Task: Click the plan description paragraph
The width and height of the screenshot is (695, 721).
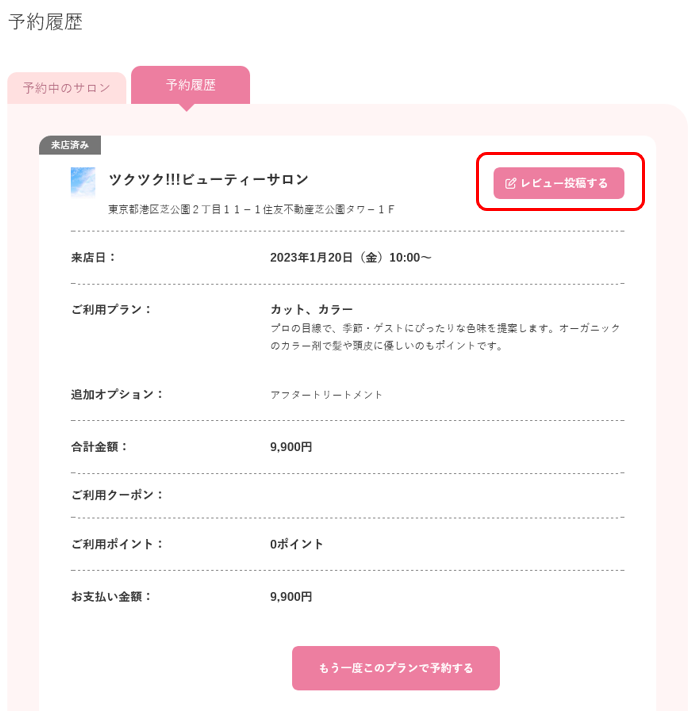Action: coord(445,337)
